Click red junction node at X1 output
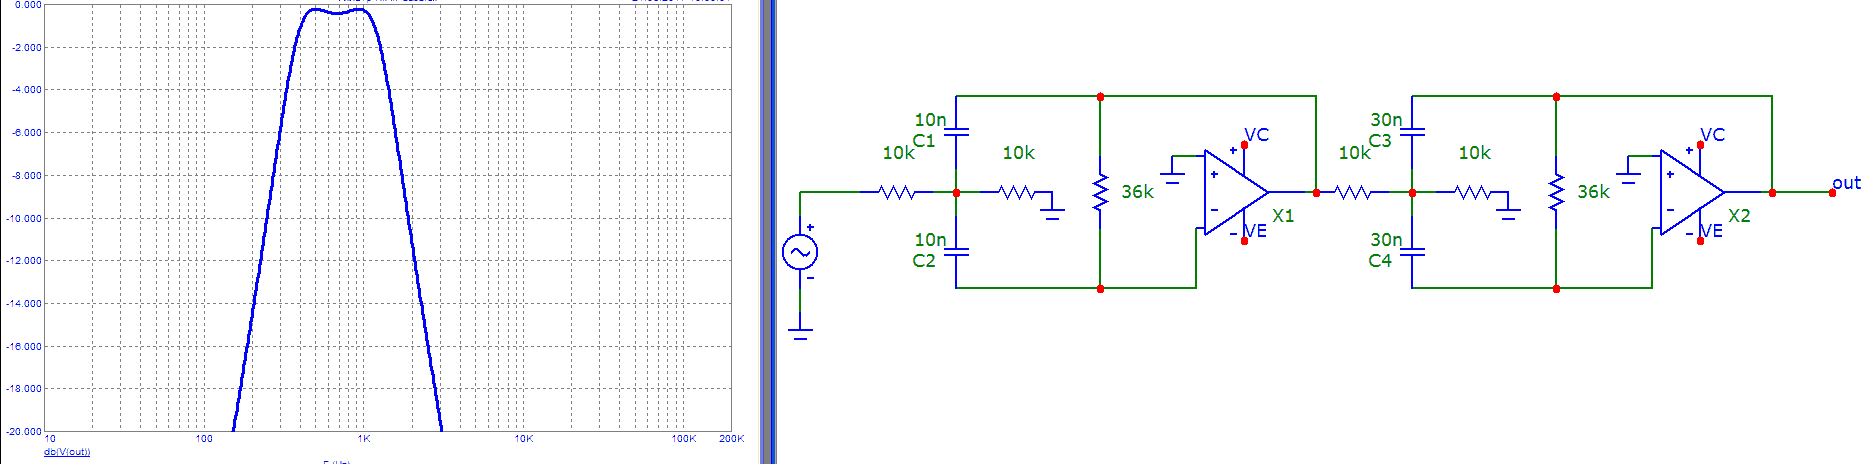1866x464 pixels. pos(1316,192)
